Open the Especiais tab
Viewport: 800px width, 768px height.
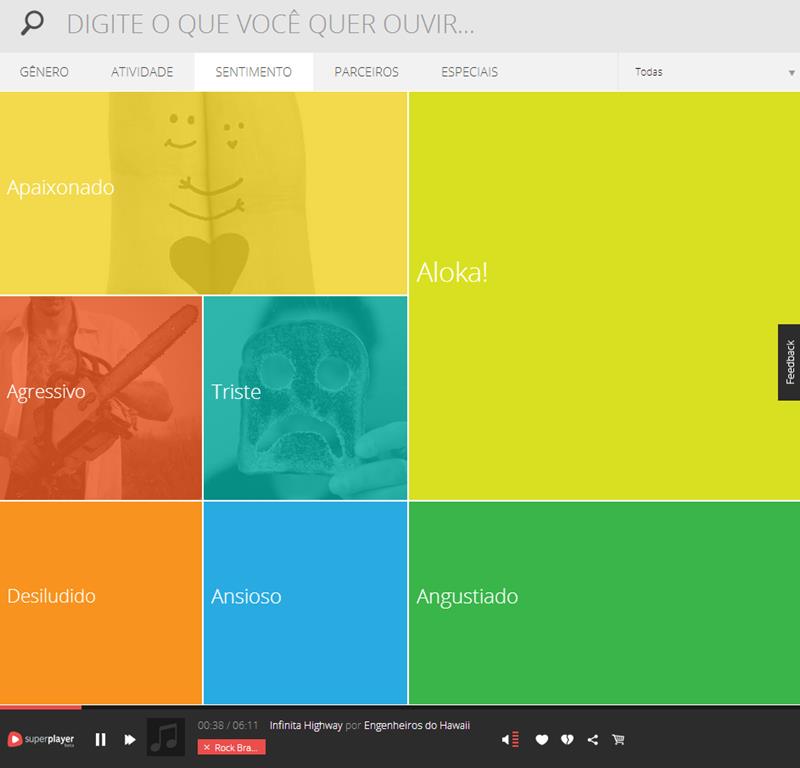click(469, 72)
